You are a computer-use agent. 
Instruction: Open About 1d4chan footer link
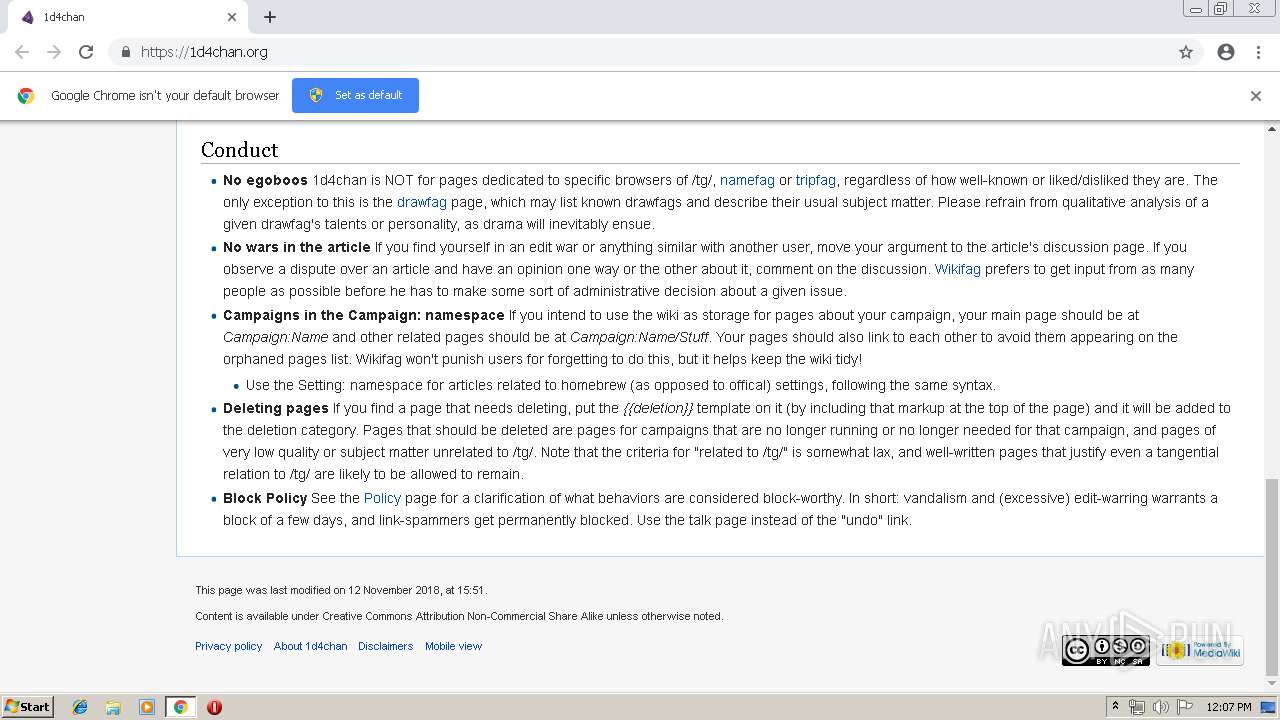click(x=310, y=646)
